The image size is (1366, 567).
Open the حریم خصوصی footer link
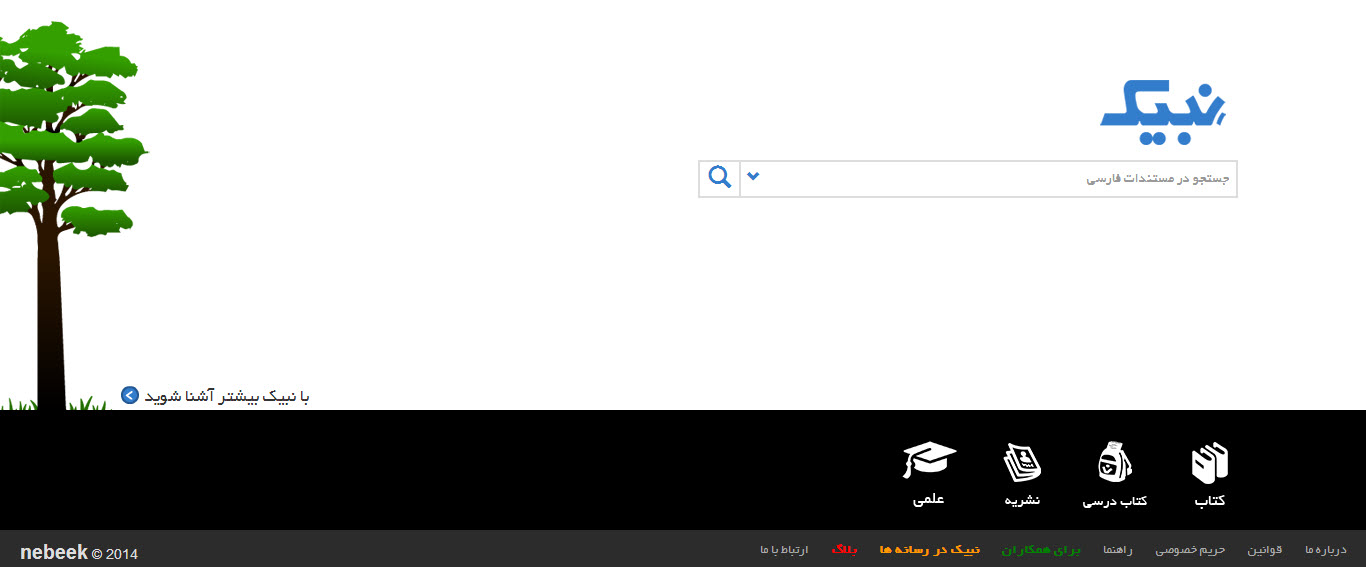1190,550
